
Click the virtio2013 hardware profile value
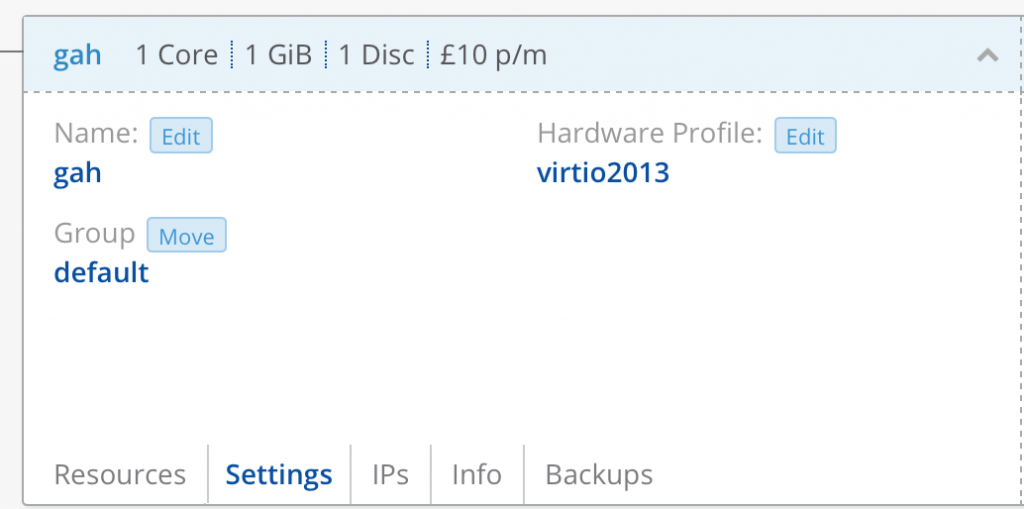pyautogui.click(x=603, y=174)
